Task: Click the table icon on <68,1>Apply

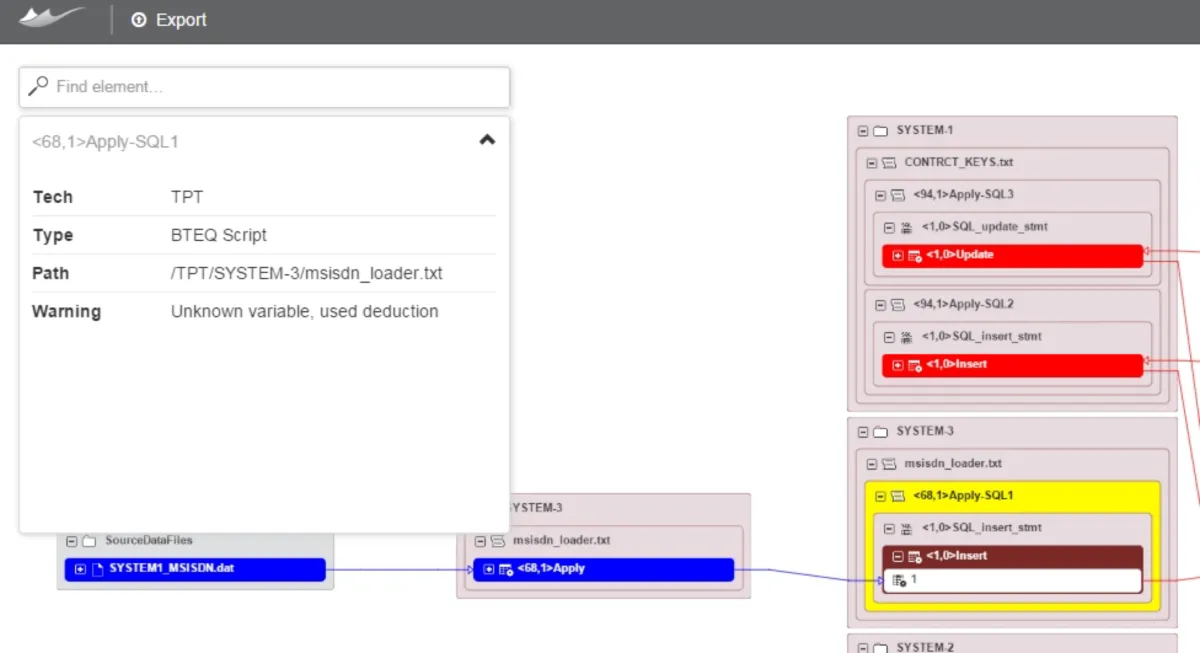Action: tap(506, 570)
